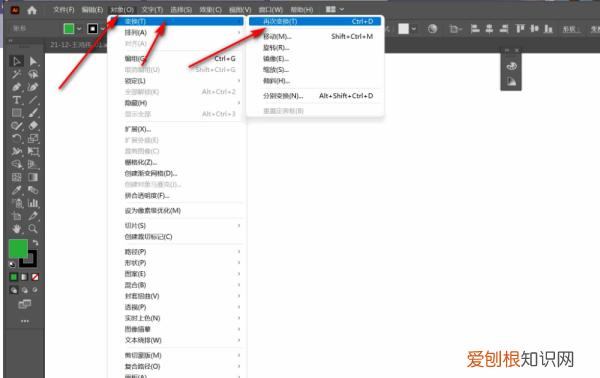This screenshot has height=378, width=600.
Task: Open the 效果(C) menu
Action: [210, 10]
